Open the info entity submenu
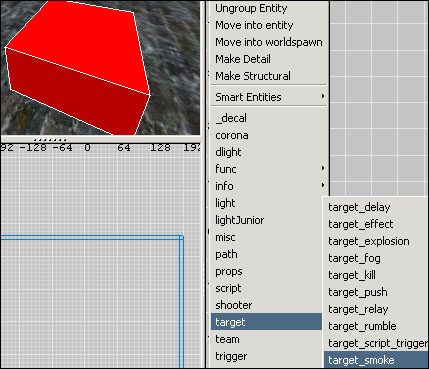This screenshot has width=429, height=369. (269, 186)
